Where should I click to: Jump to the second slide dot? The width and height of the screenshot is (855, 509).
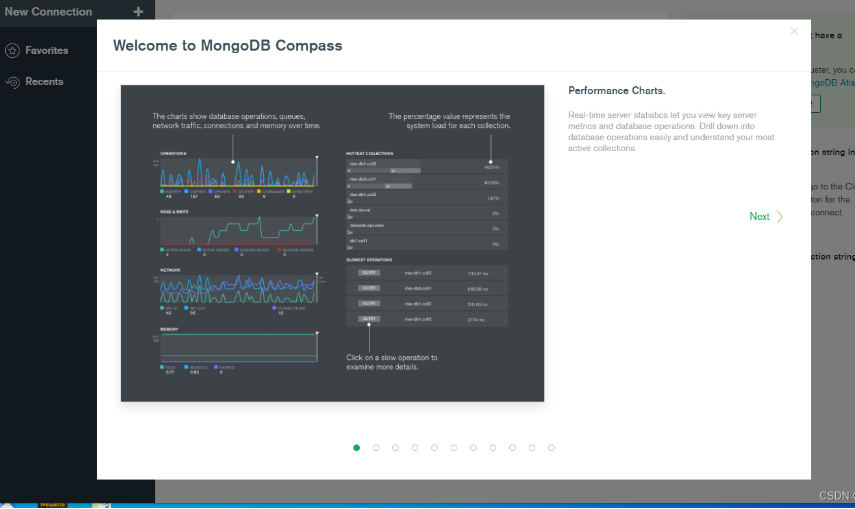pyautogui.click(x=376, y=448)
